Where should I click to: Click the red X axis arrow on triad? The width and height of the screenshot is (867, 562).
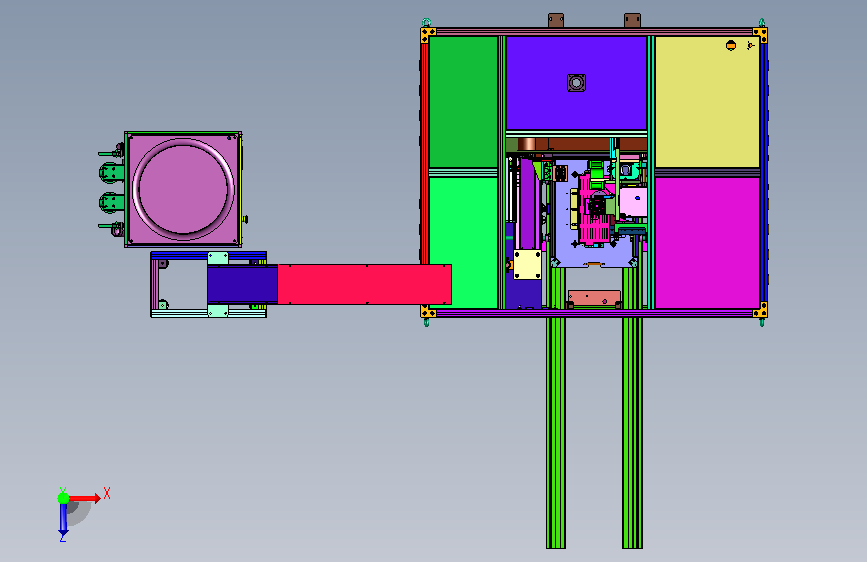click(85, 498)
